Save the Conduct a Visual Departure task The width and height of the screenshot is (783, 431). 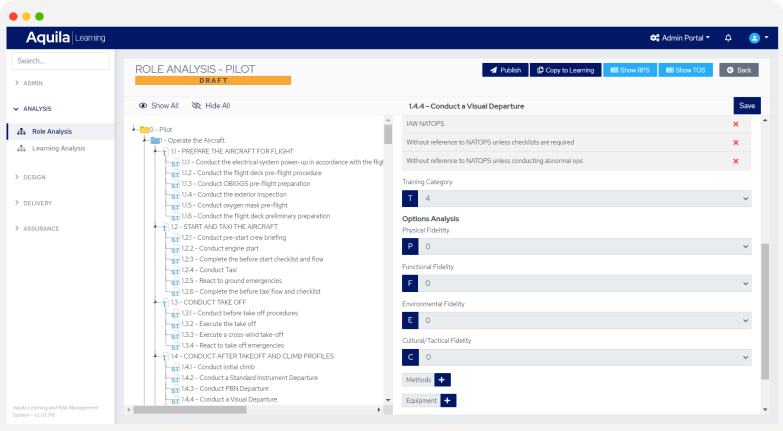(746, 106)
